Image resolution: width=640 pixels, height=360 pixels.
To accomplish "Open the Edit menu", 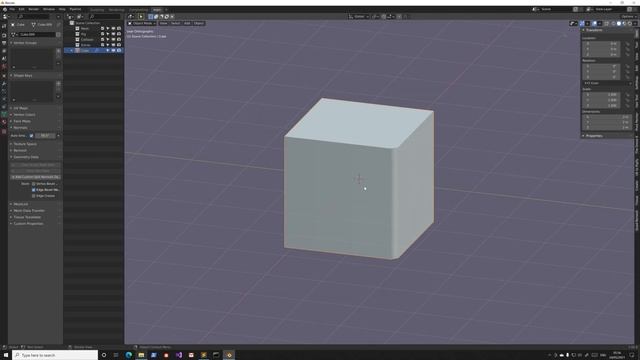I will coord(21,9).
